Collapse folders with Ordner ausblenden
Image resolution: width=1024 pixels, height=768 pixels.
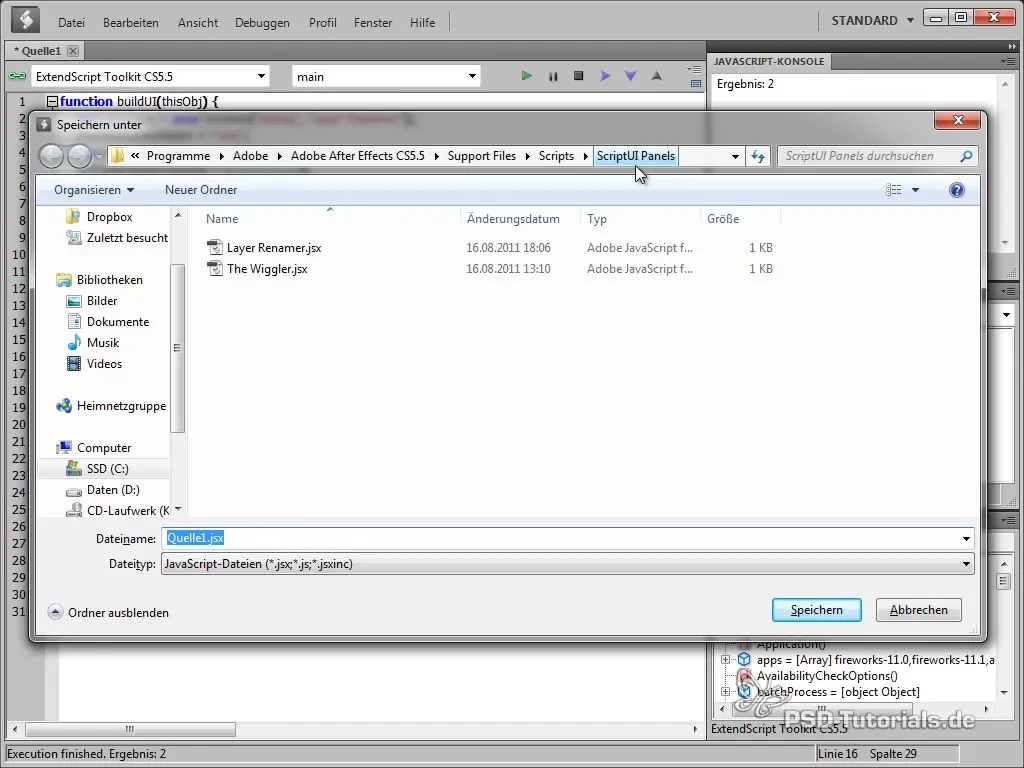point(108,613)
